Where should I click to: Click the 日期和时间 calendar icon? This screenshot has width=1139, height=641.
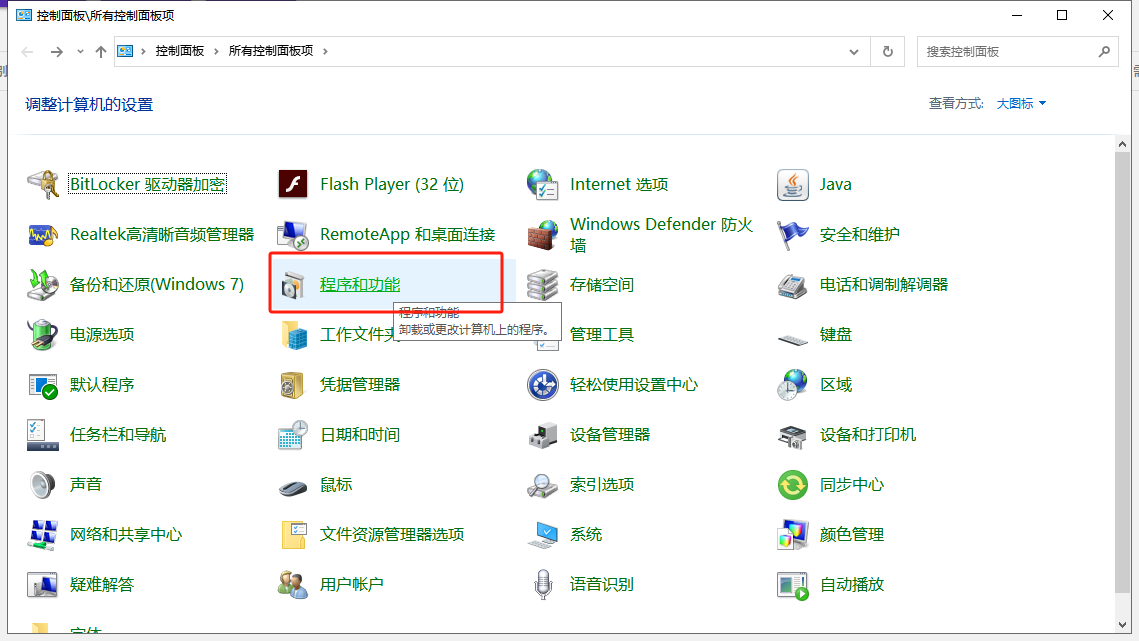293,435
